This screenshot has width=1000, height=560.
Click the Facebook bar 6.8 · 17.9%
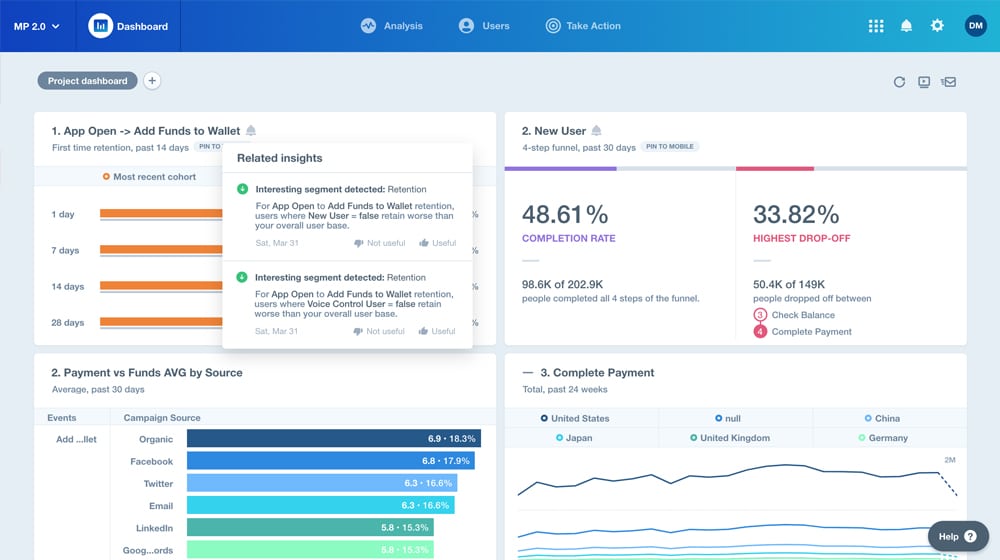[330, 461]
